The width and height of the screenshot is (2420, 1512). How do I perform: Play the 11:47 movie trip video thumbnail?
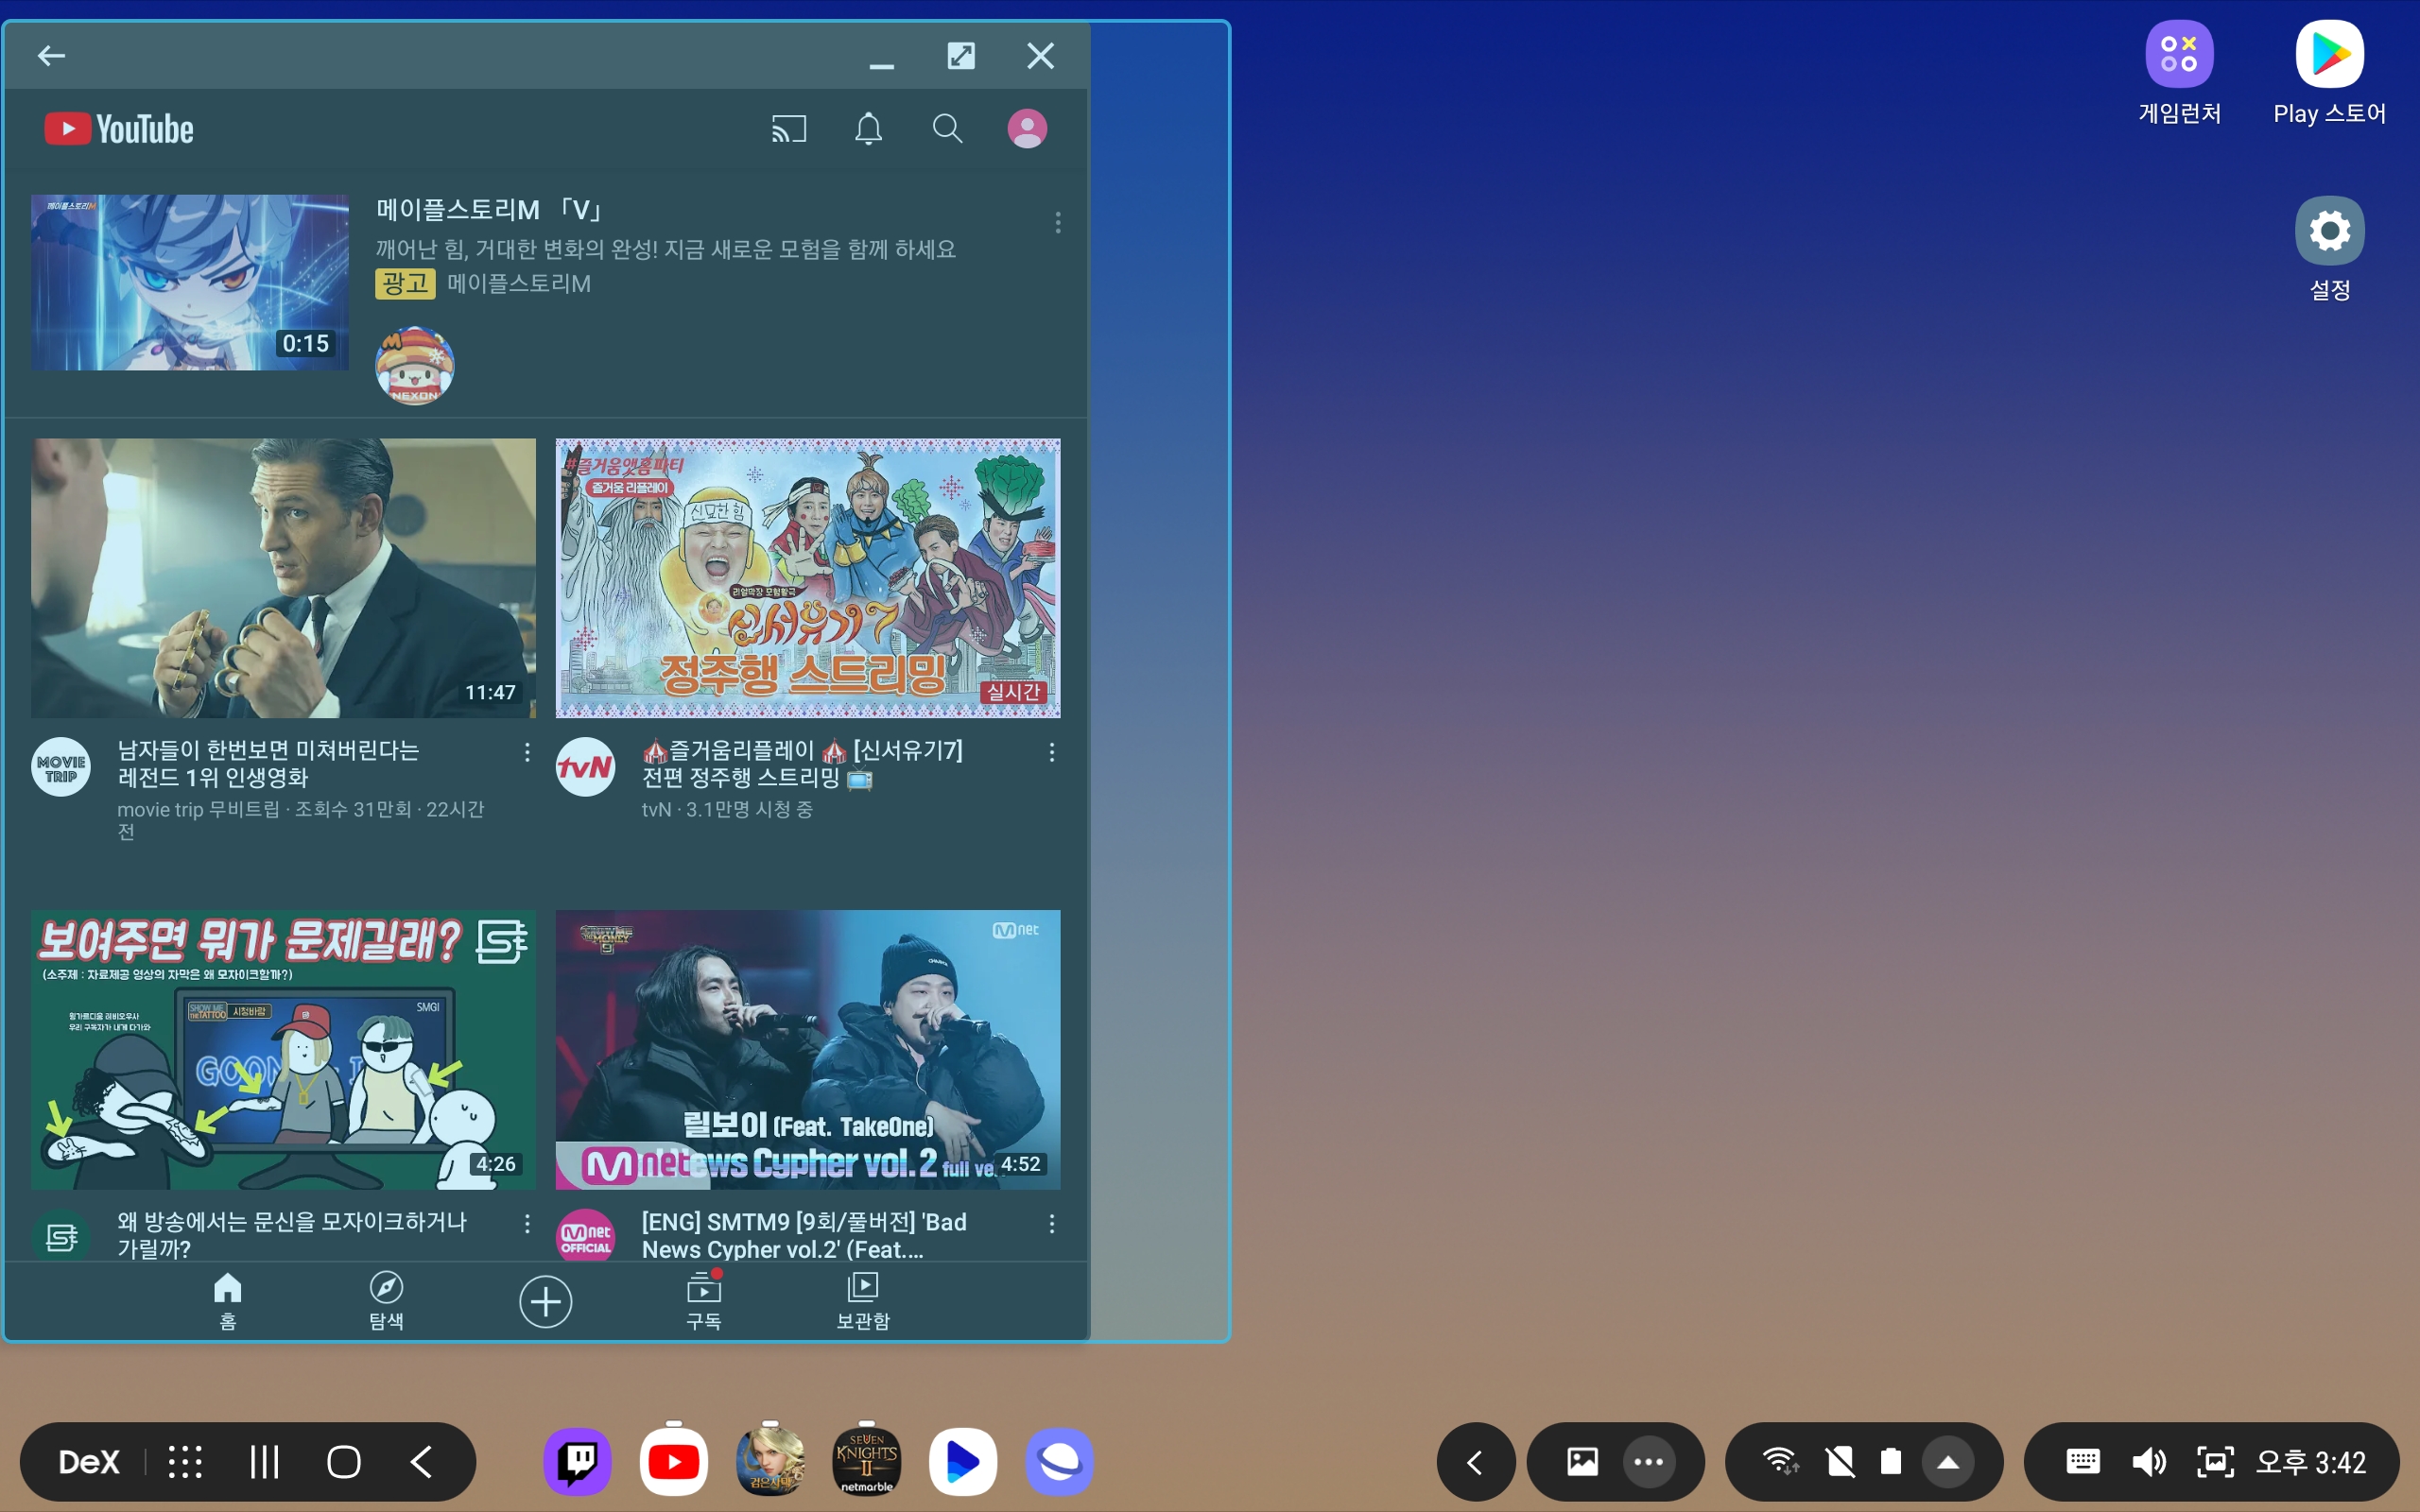tap(283, 577)
